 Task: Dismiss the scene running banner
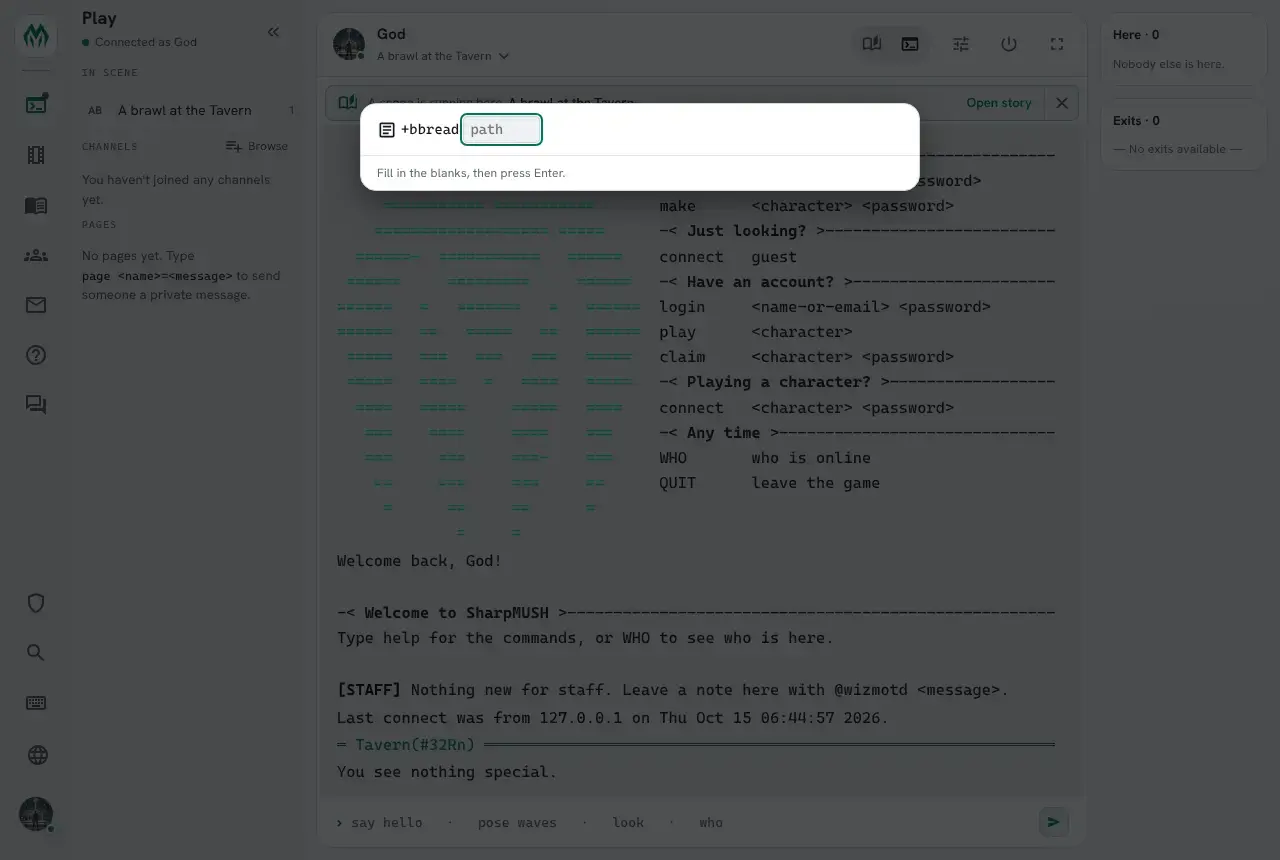tap(1062, 103)
